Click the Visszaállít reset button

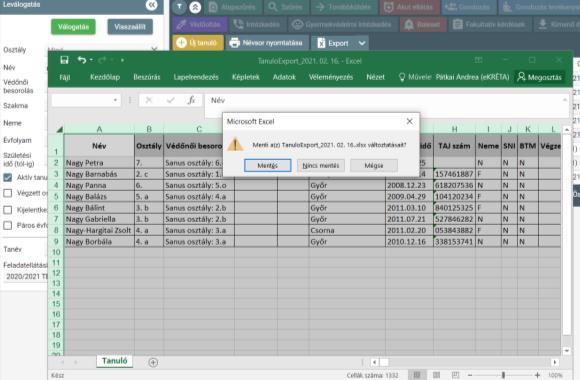click(x=130, y=27)
